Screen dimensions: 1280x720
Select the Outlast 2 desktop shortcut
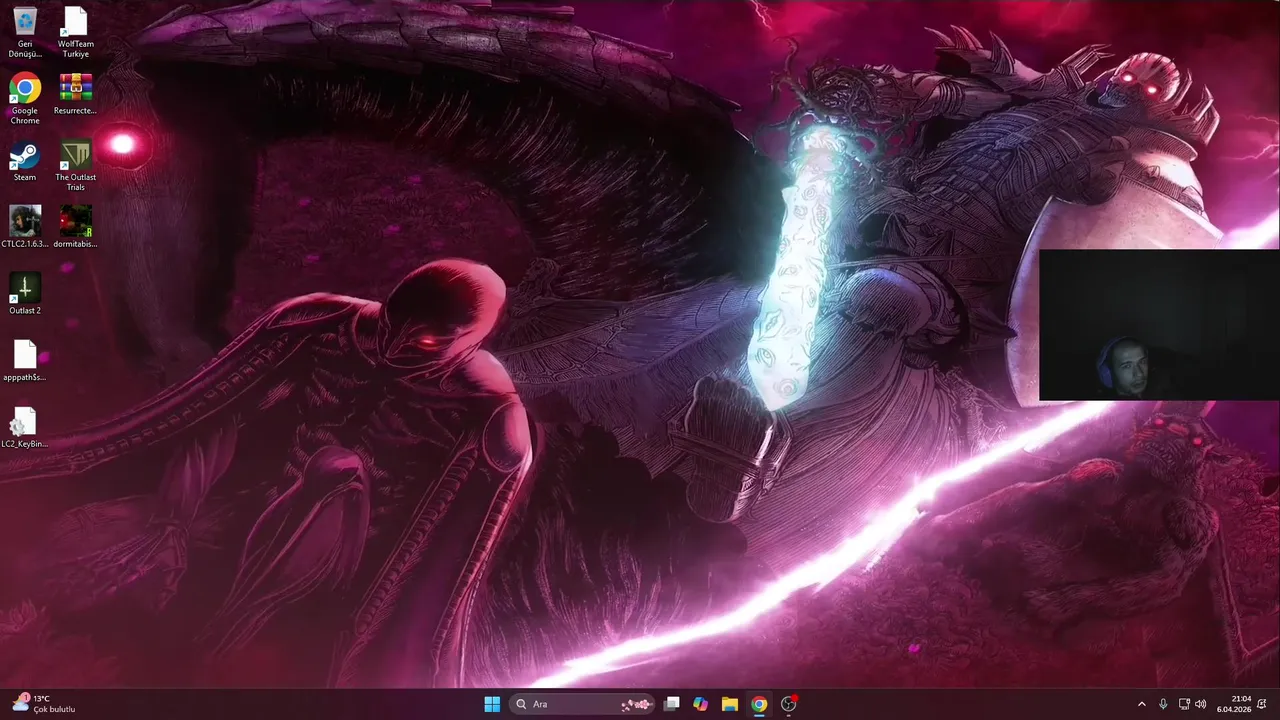pos(25,294)
